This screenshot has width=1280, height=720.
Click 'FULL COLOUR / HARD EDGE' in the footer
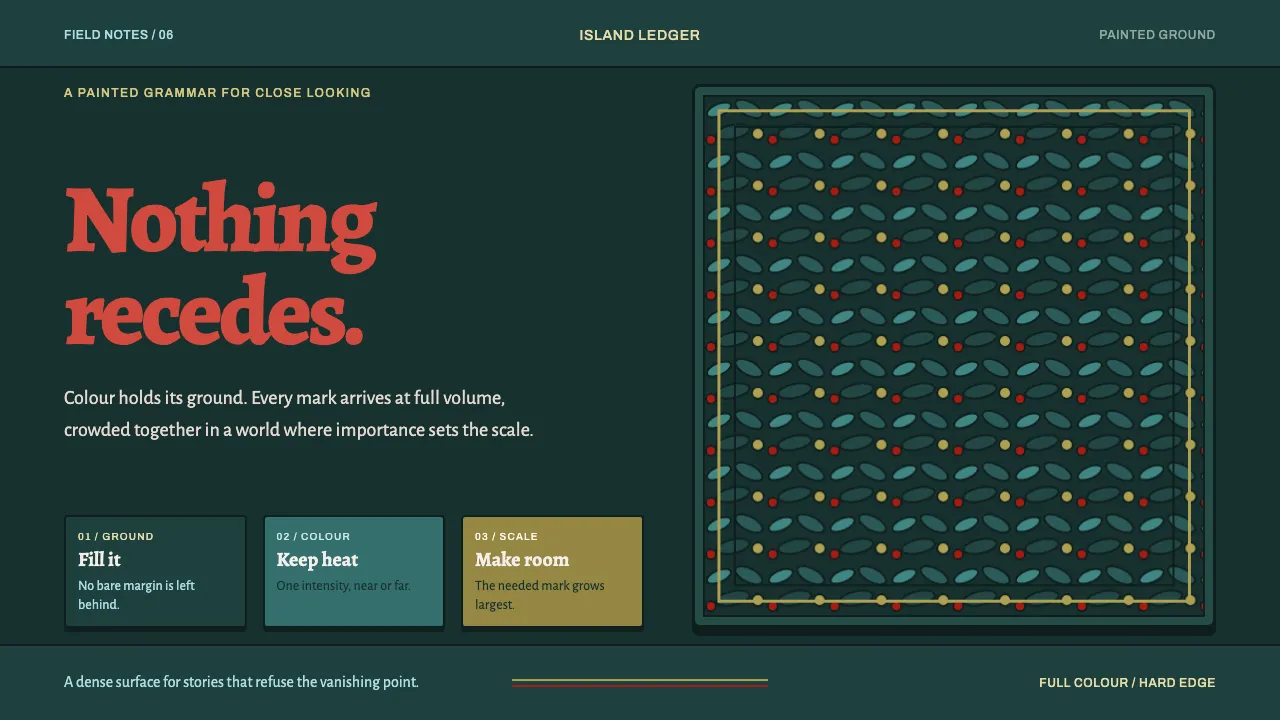coord(1127,683)
